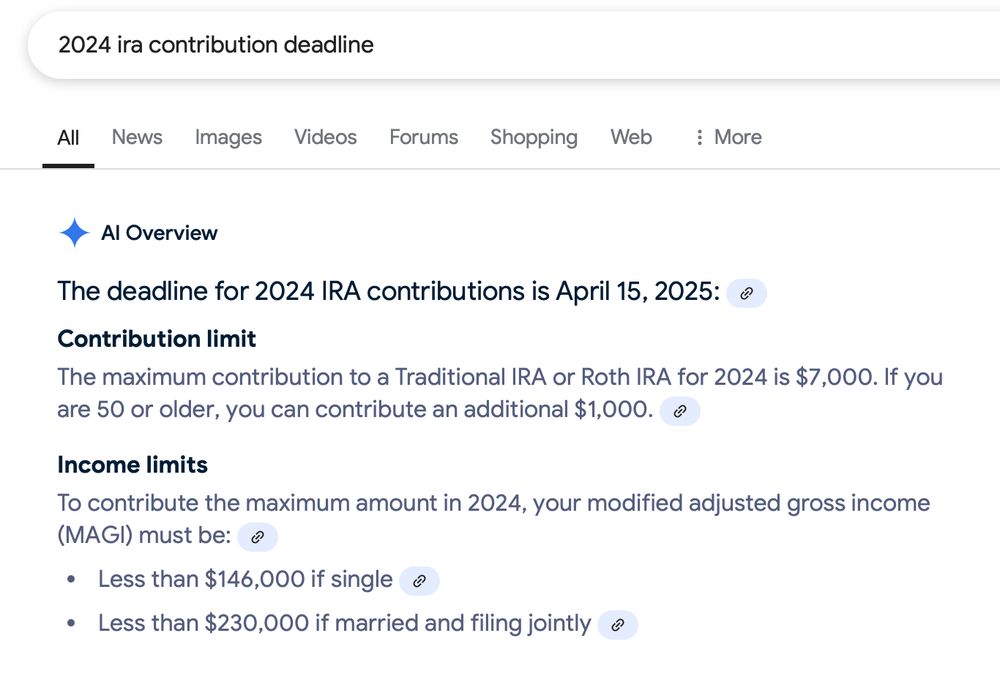This screenshot has height=676, width=1000.
Task: Click the AI Overview label
Action: pos(159,233)
